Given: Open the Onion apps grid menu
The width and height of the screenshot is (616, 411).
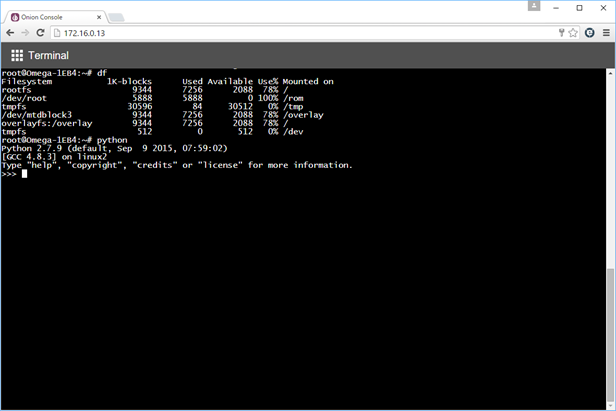Looking at the screenshot, I should coord(17,55).
